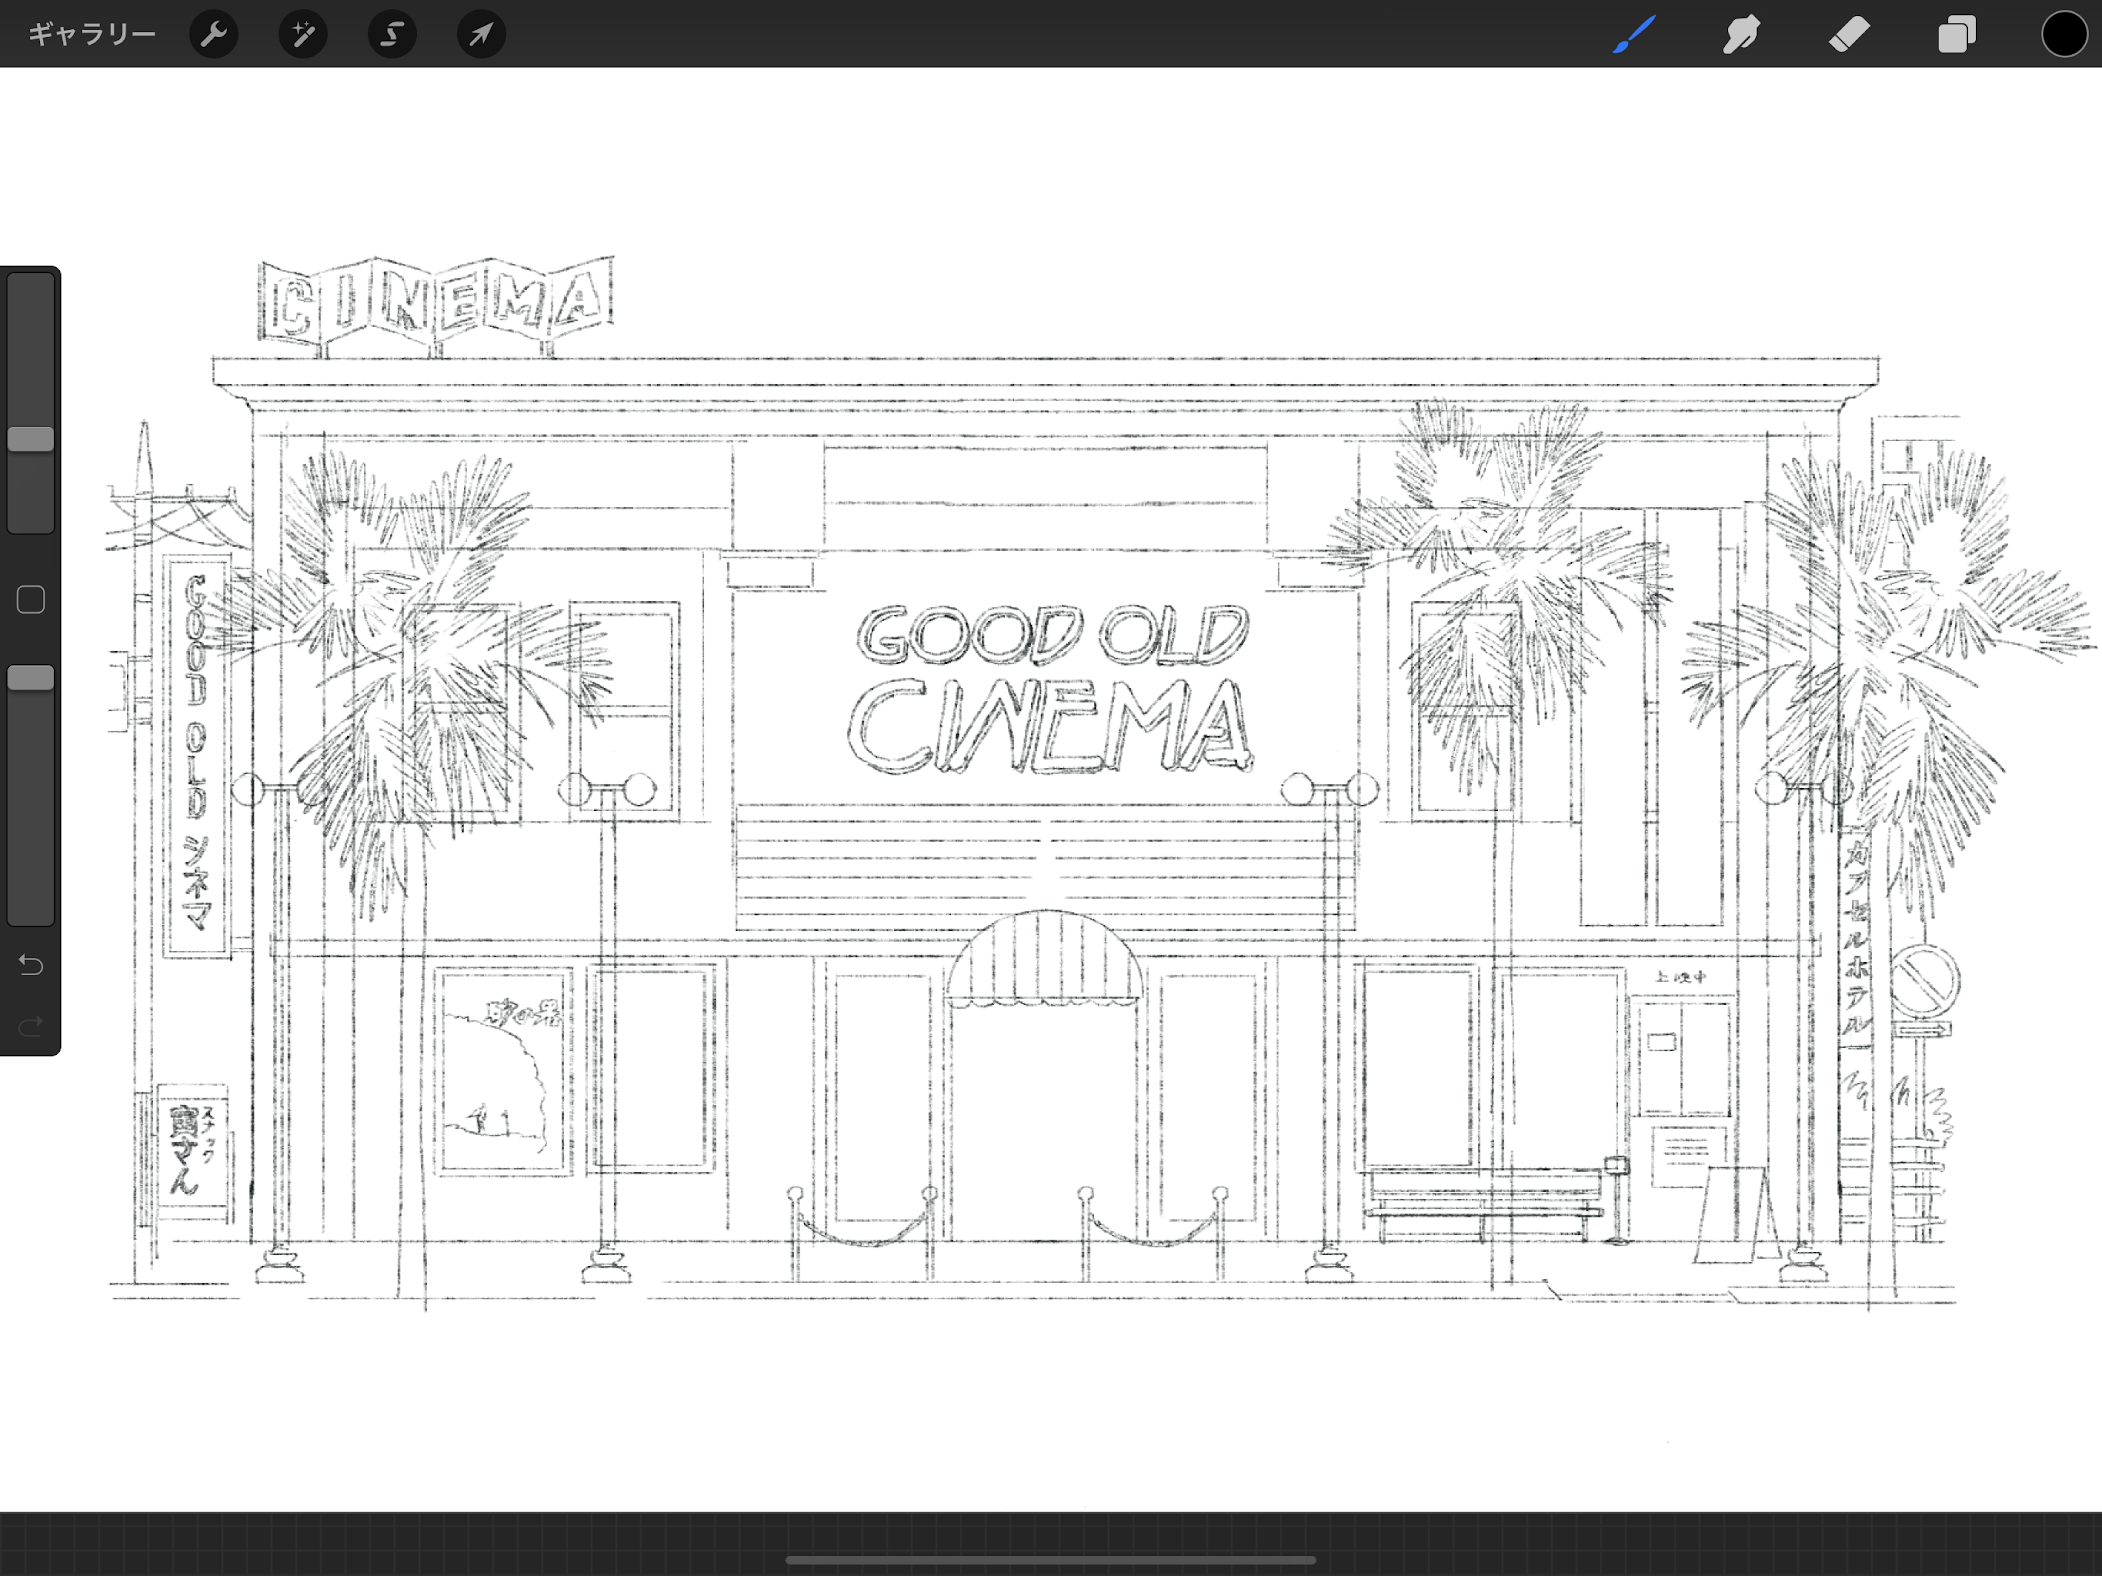Open the Adjustments magic wand menu
The height and width of the screenshot is (1576, 2102).
[302, 34]
